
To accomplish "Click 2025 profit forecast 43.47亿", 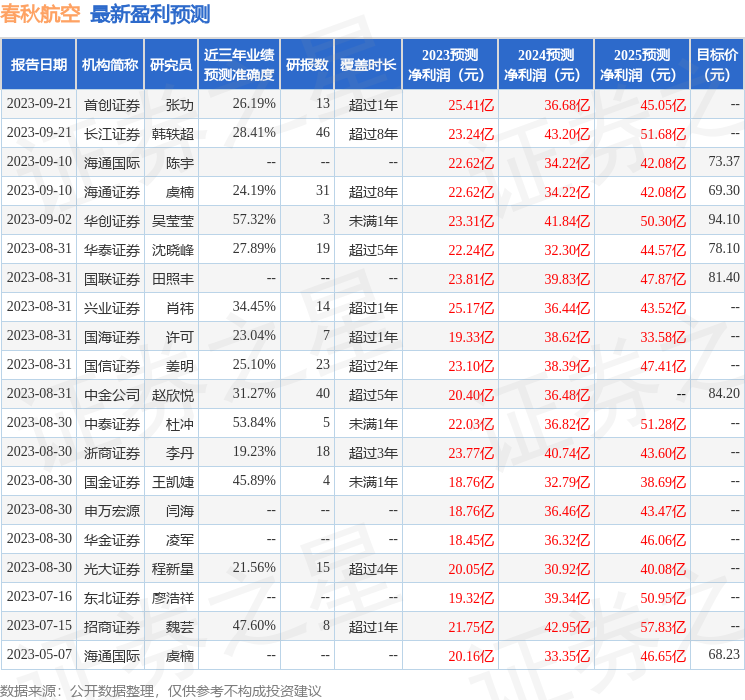I will point(663,511).
